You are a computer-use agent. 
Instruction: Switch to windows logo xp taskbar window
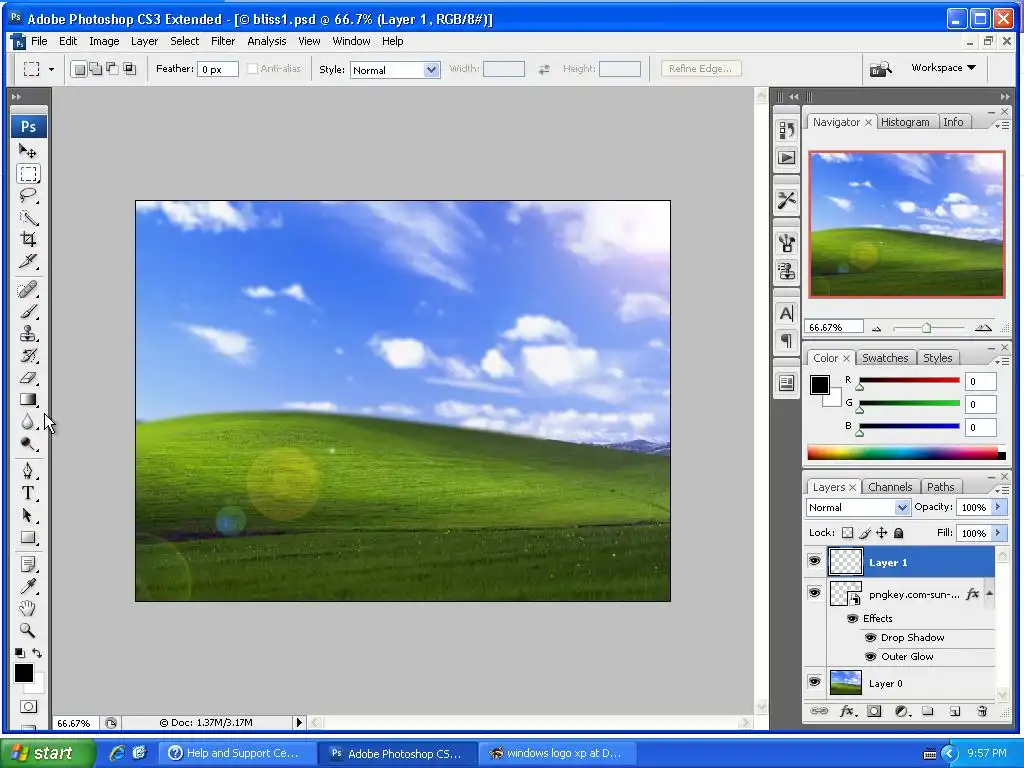pyautogui.click(x=555, y=753)
